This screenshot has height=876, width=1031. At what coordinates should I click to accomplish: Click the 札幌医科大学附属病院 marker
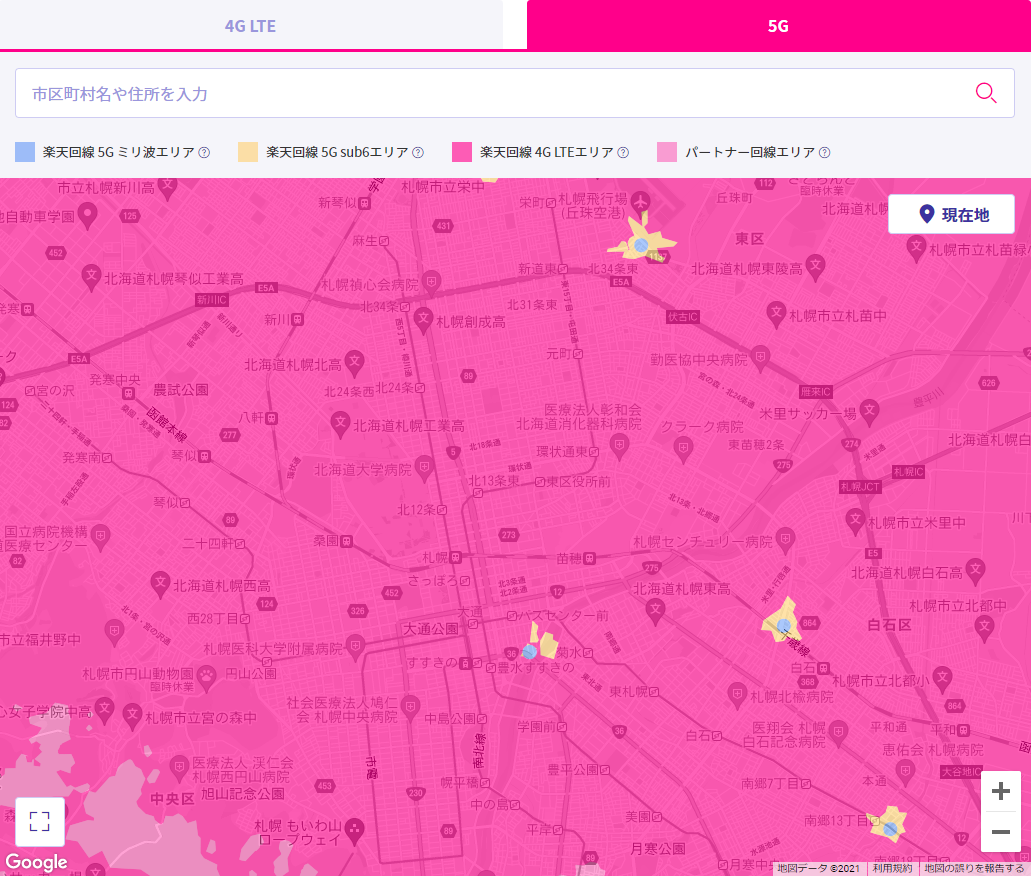[x=355, y=647]
